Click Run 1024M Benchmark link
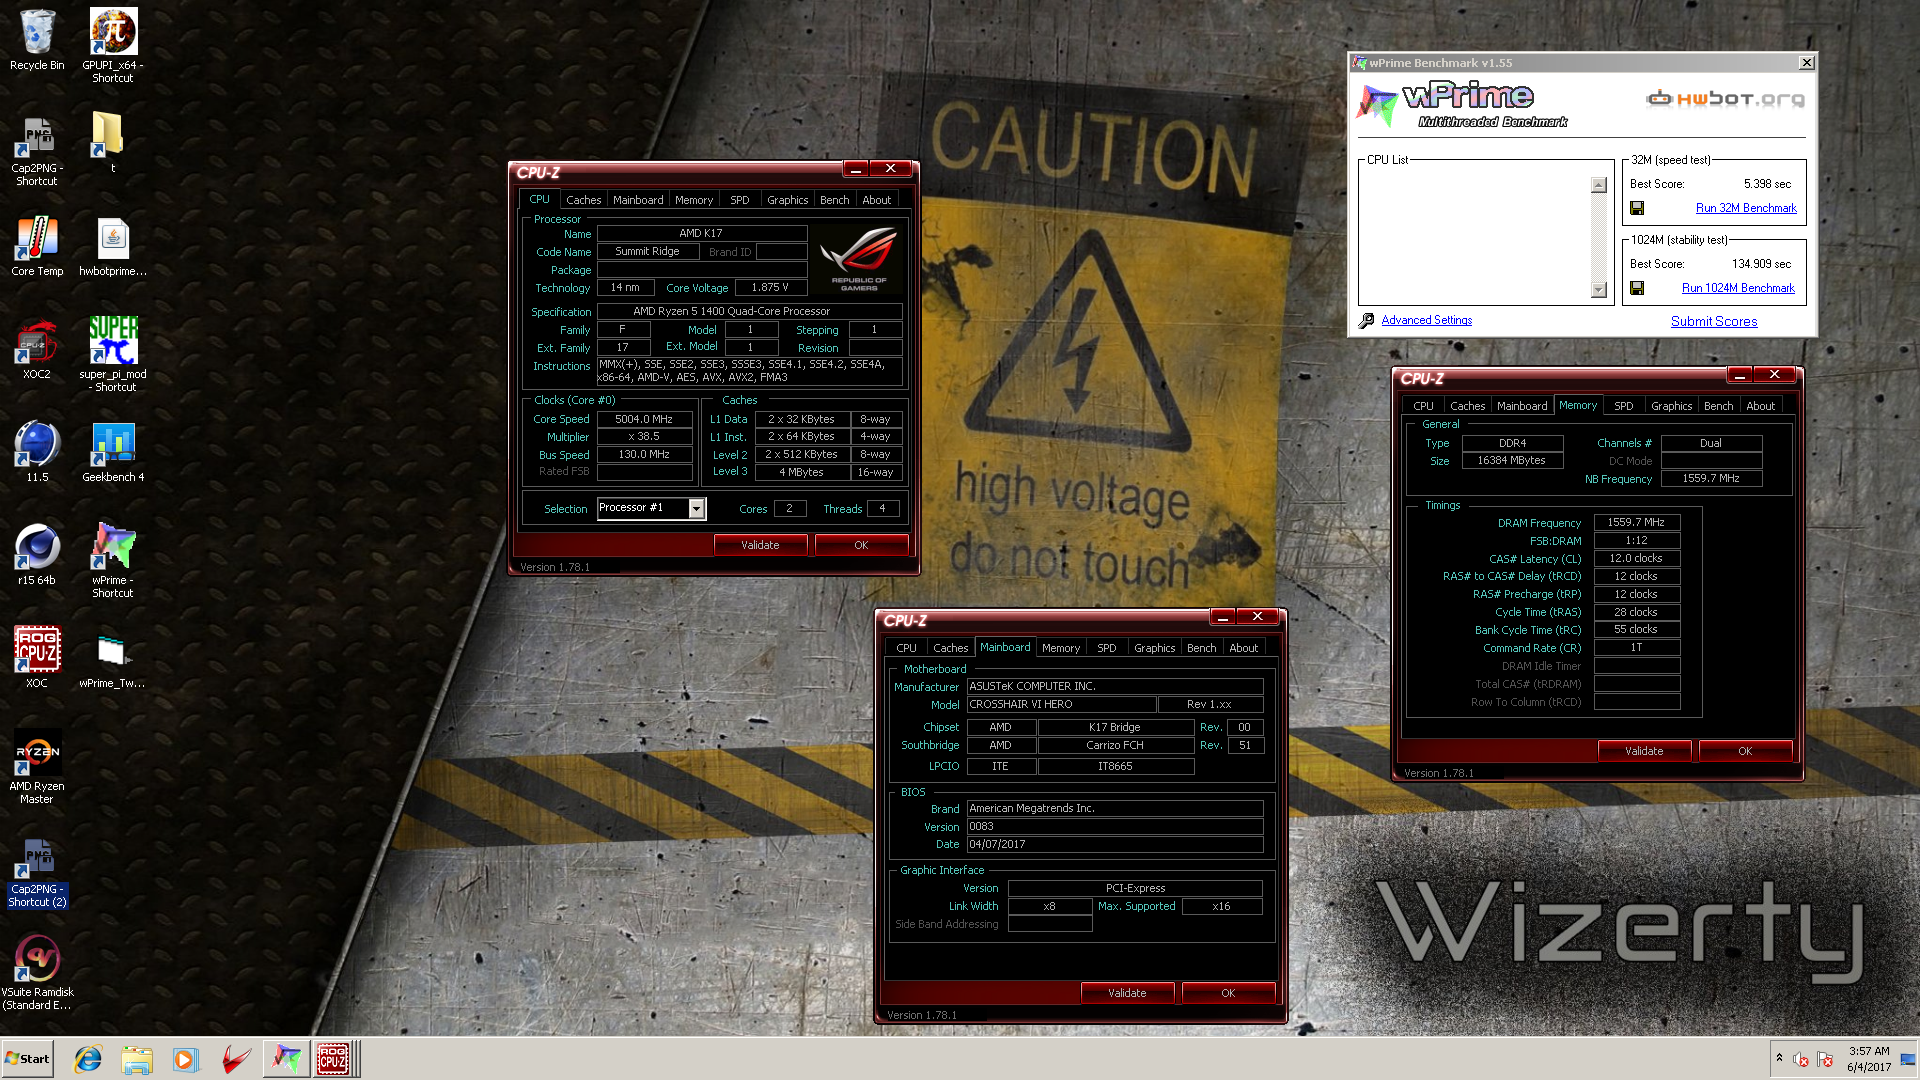Image resolution: width=1920 pixels, height=1080 pixels. pyautogui.click(x=1738, y=288)
